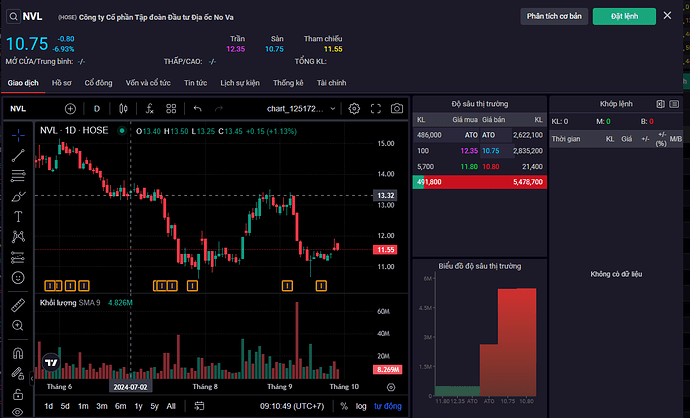Click the search magnifier beside NVL
690x418 pixels.
(x=14, y=17)
